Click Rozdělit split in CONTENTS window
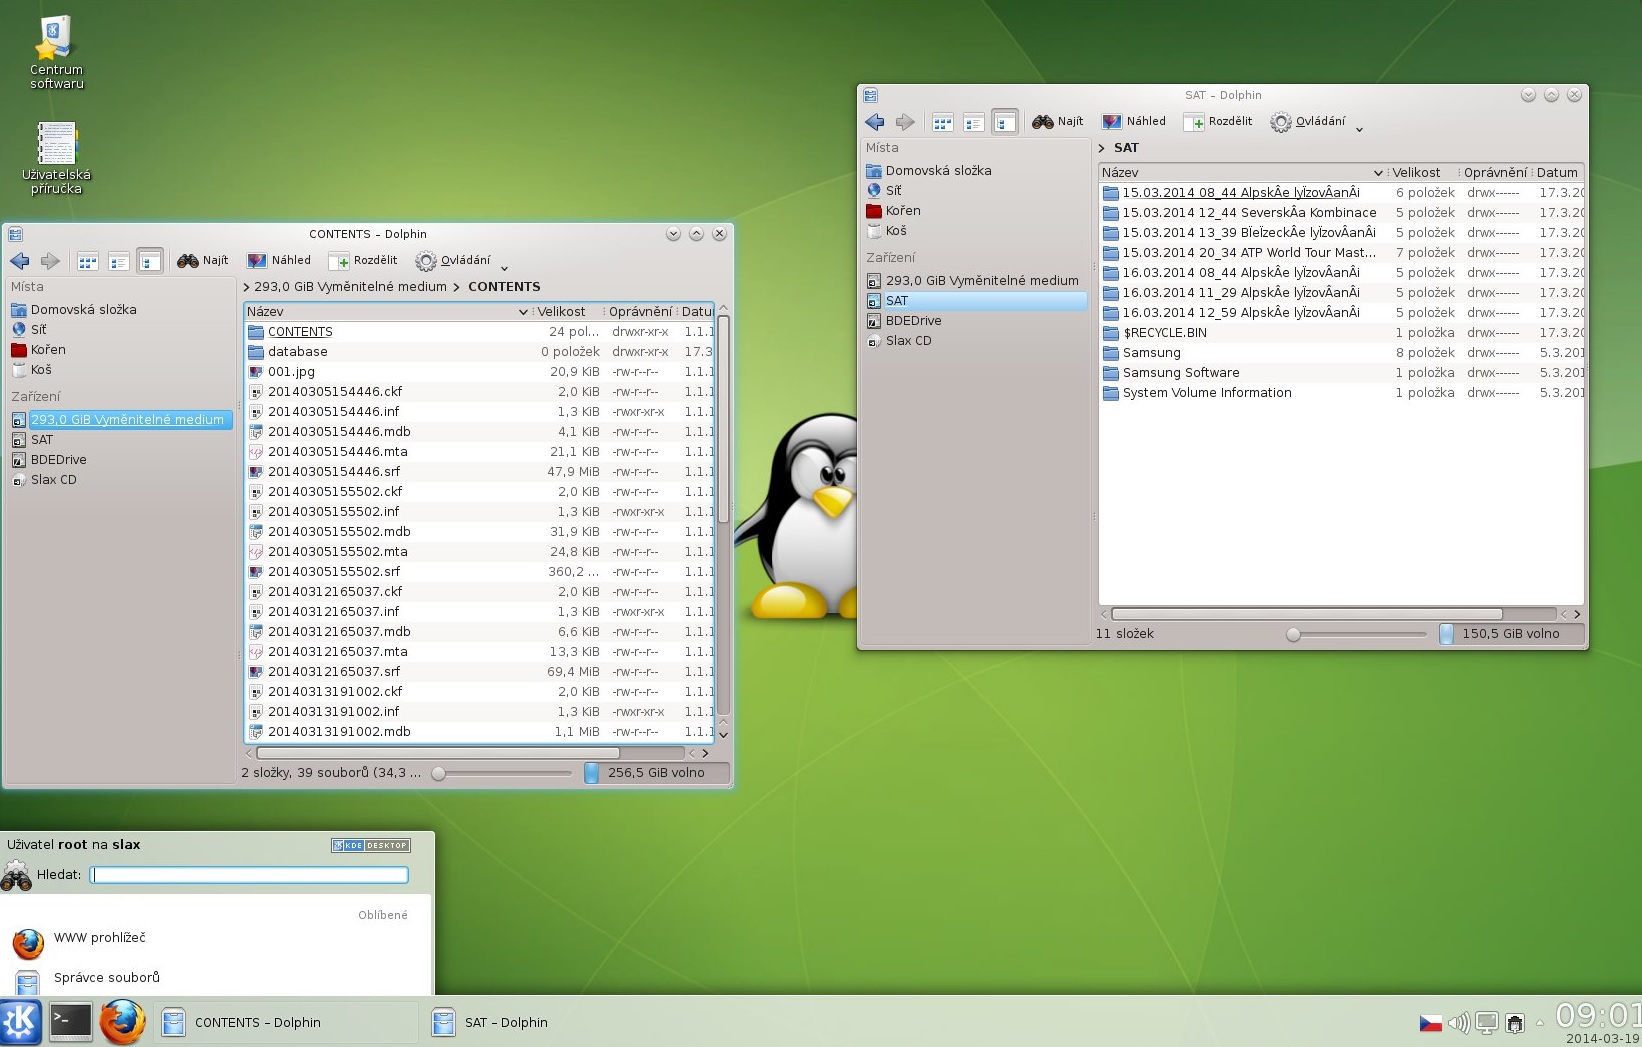The width and height of the screenshot is (1642, 1047). (365, 261)
